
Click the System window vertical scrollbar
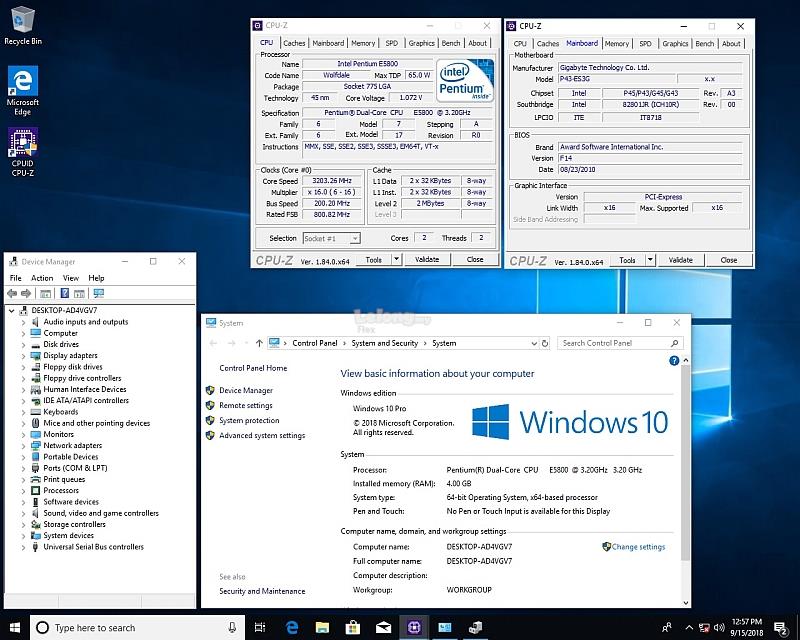[x=686, y=463]
